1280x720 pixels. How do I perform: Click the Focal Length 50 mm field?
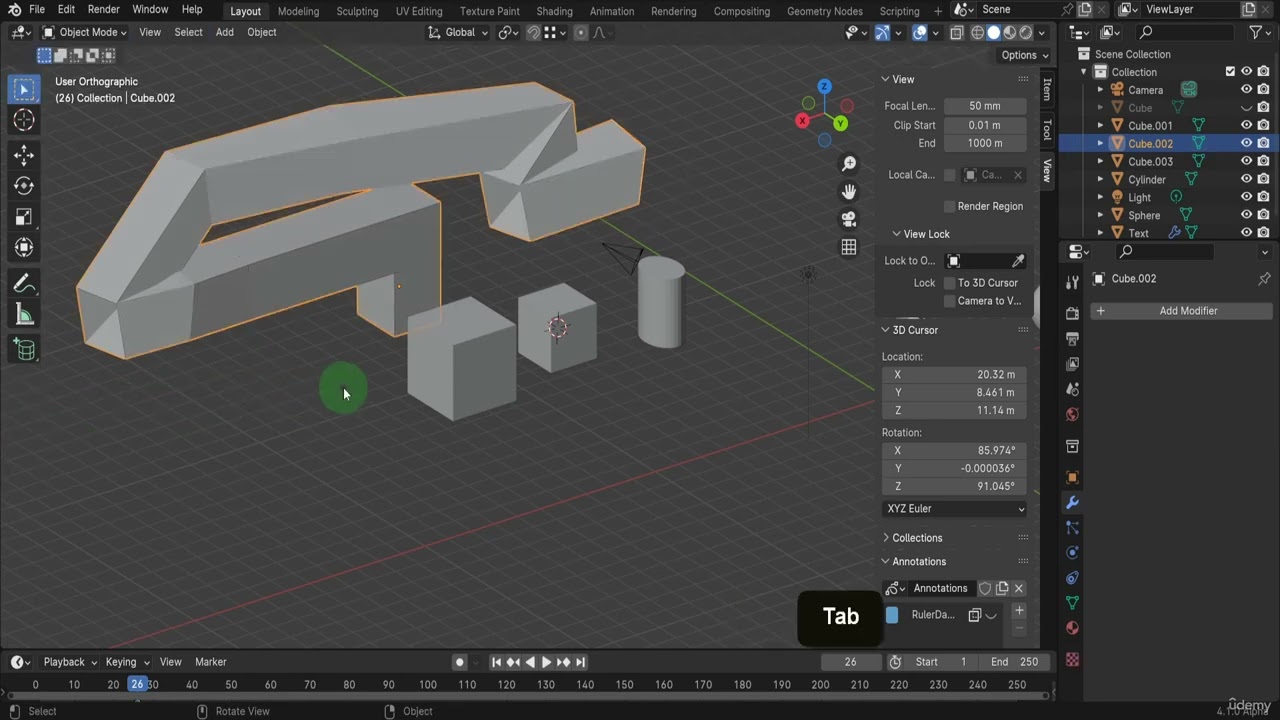pyautogui.click(x=985, y=106)
